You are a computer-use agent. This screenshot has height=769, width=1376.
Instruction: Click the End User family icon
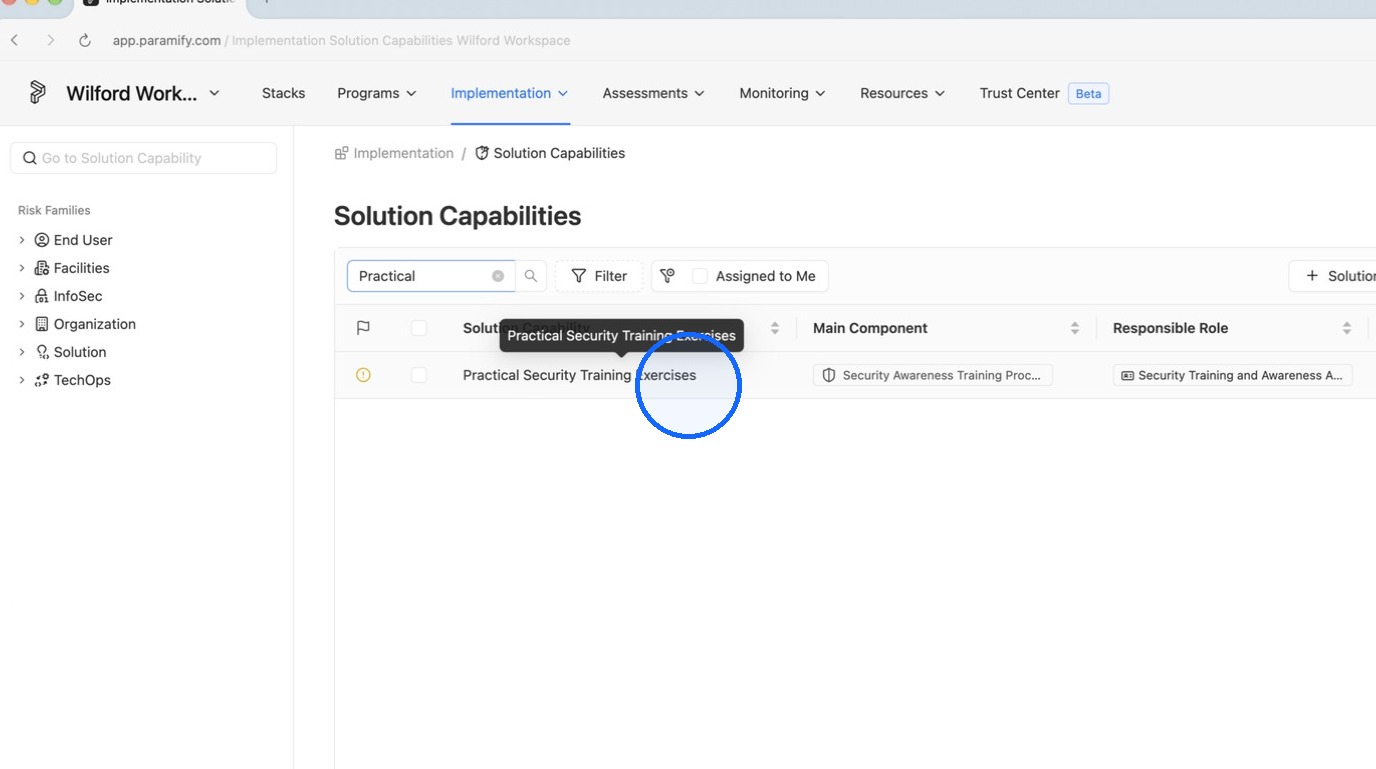click(x=42, y=240)
